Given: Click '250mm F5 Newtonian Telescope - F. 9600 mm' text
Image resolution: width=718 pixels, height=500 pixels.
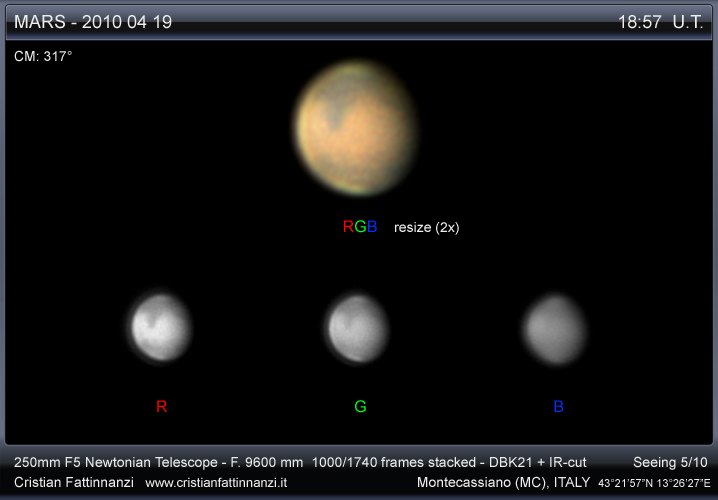Looking at the screenshot, I should [x=158, y=462].
